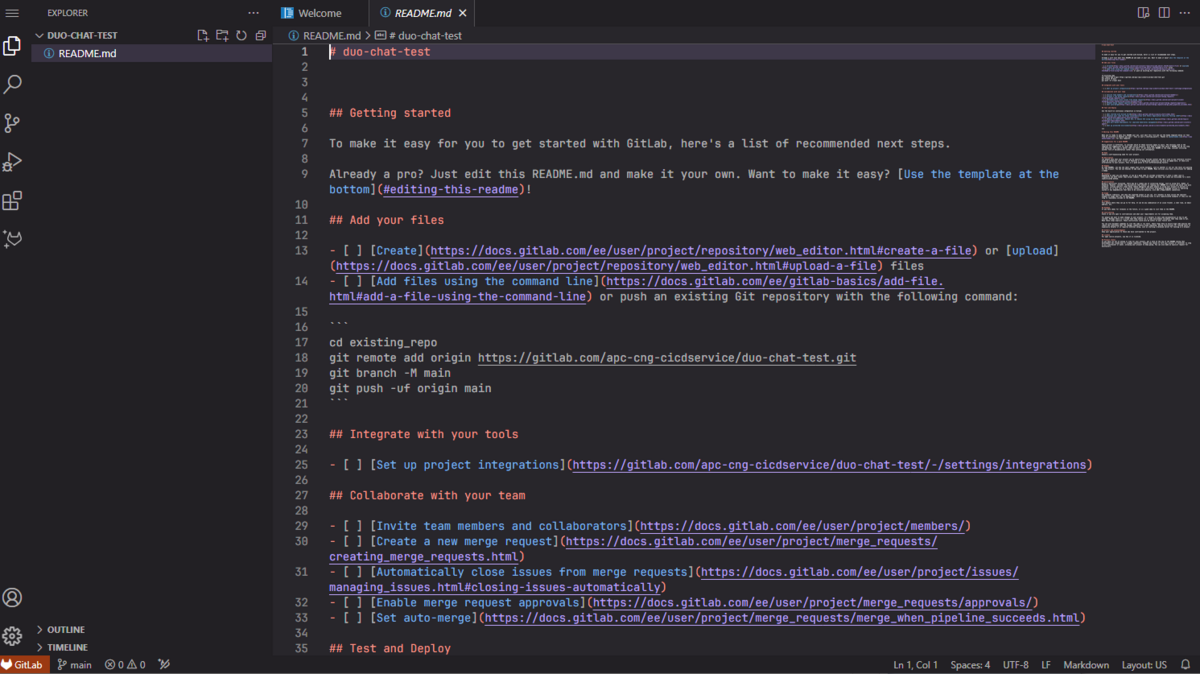Change end of line sequence LF
1200x674 pixels.
(1046, 665)
